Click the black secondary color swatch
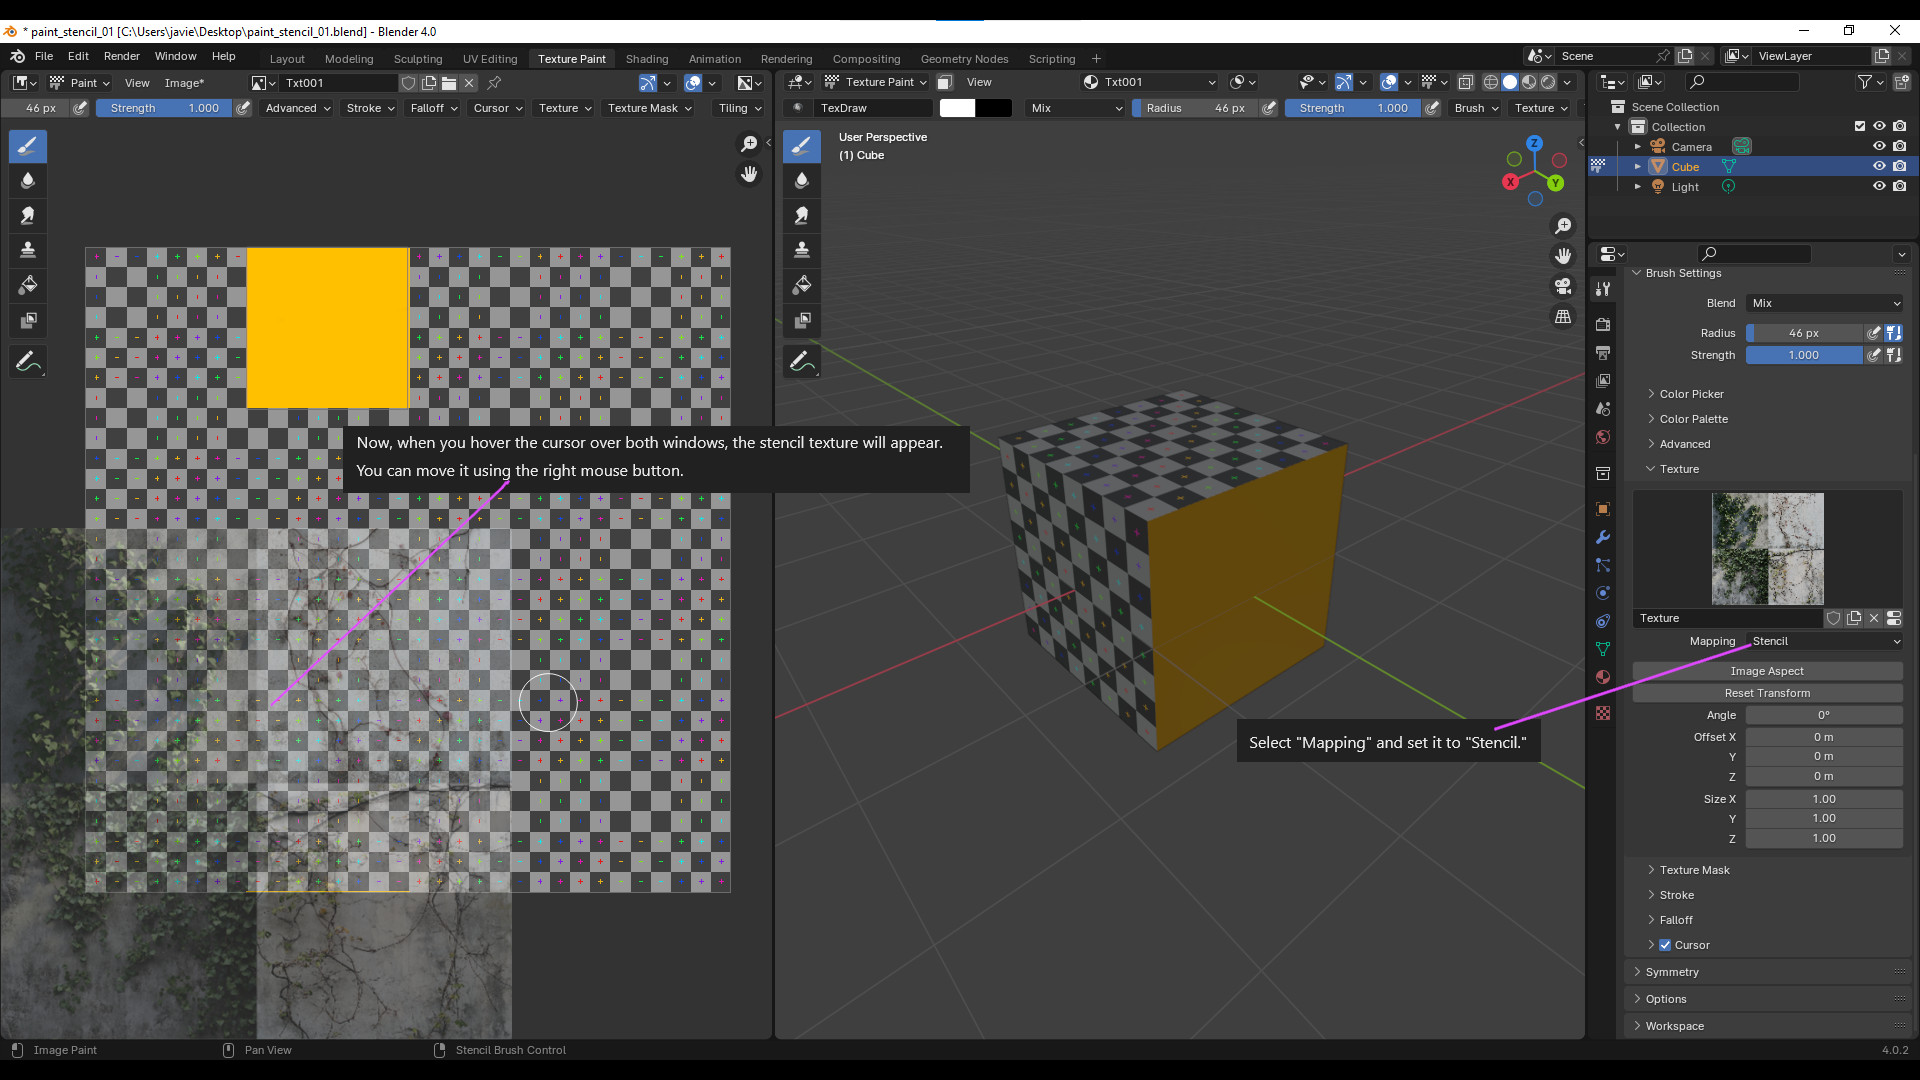Image resolution: width=1920 pixels, height=1080 pixels. point(993,108)
